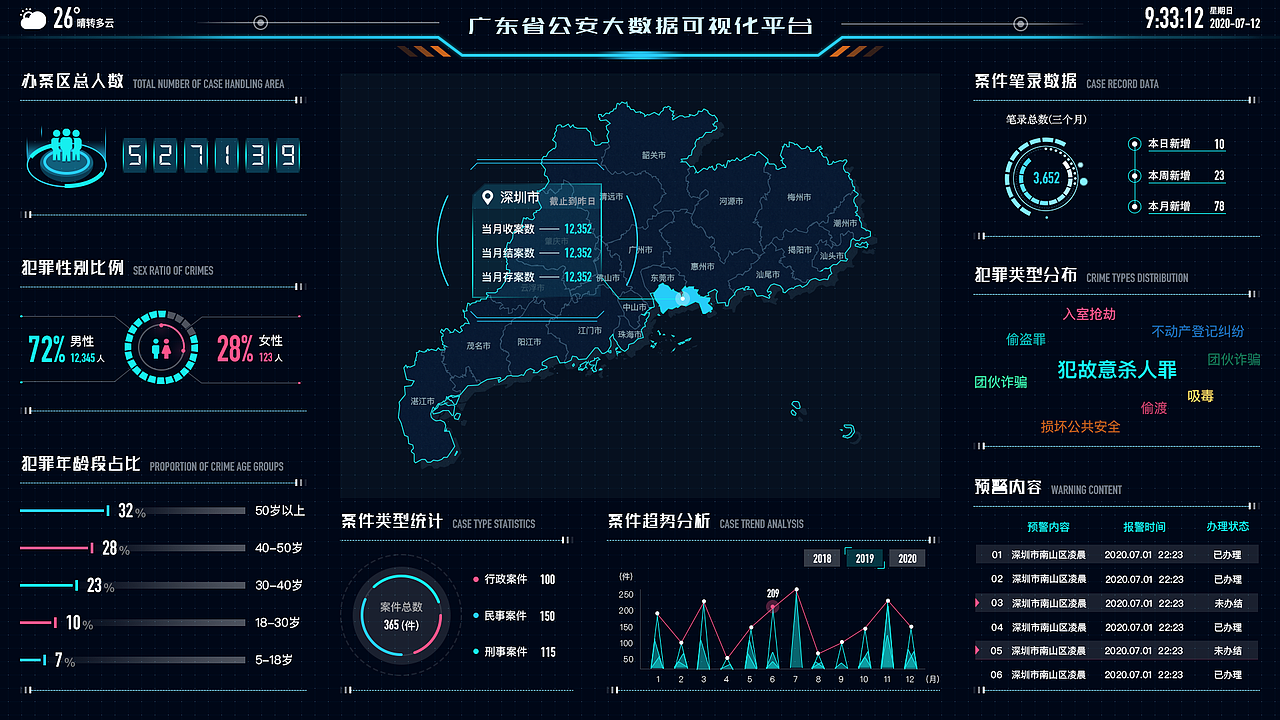Click the 梅州市 label on map
1280x720 pixels.
click(799, 198)
